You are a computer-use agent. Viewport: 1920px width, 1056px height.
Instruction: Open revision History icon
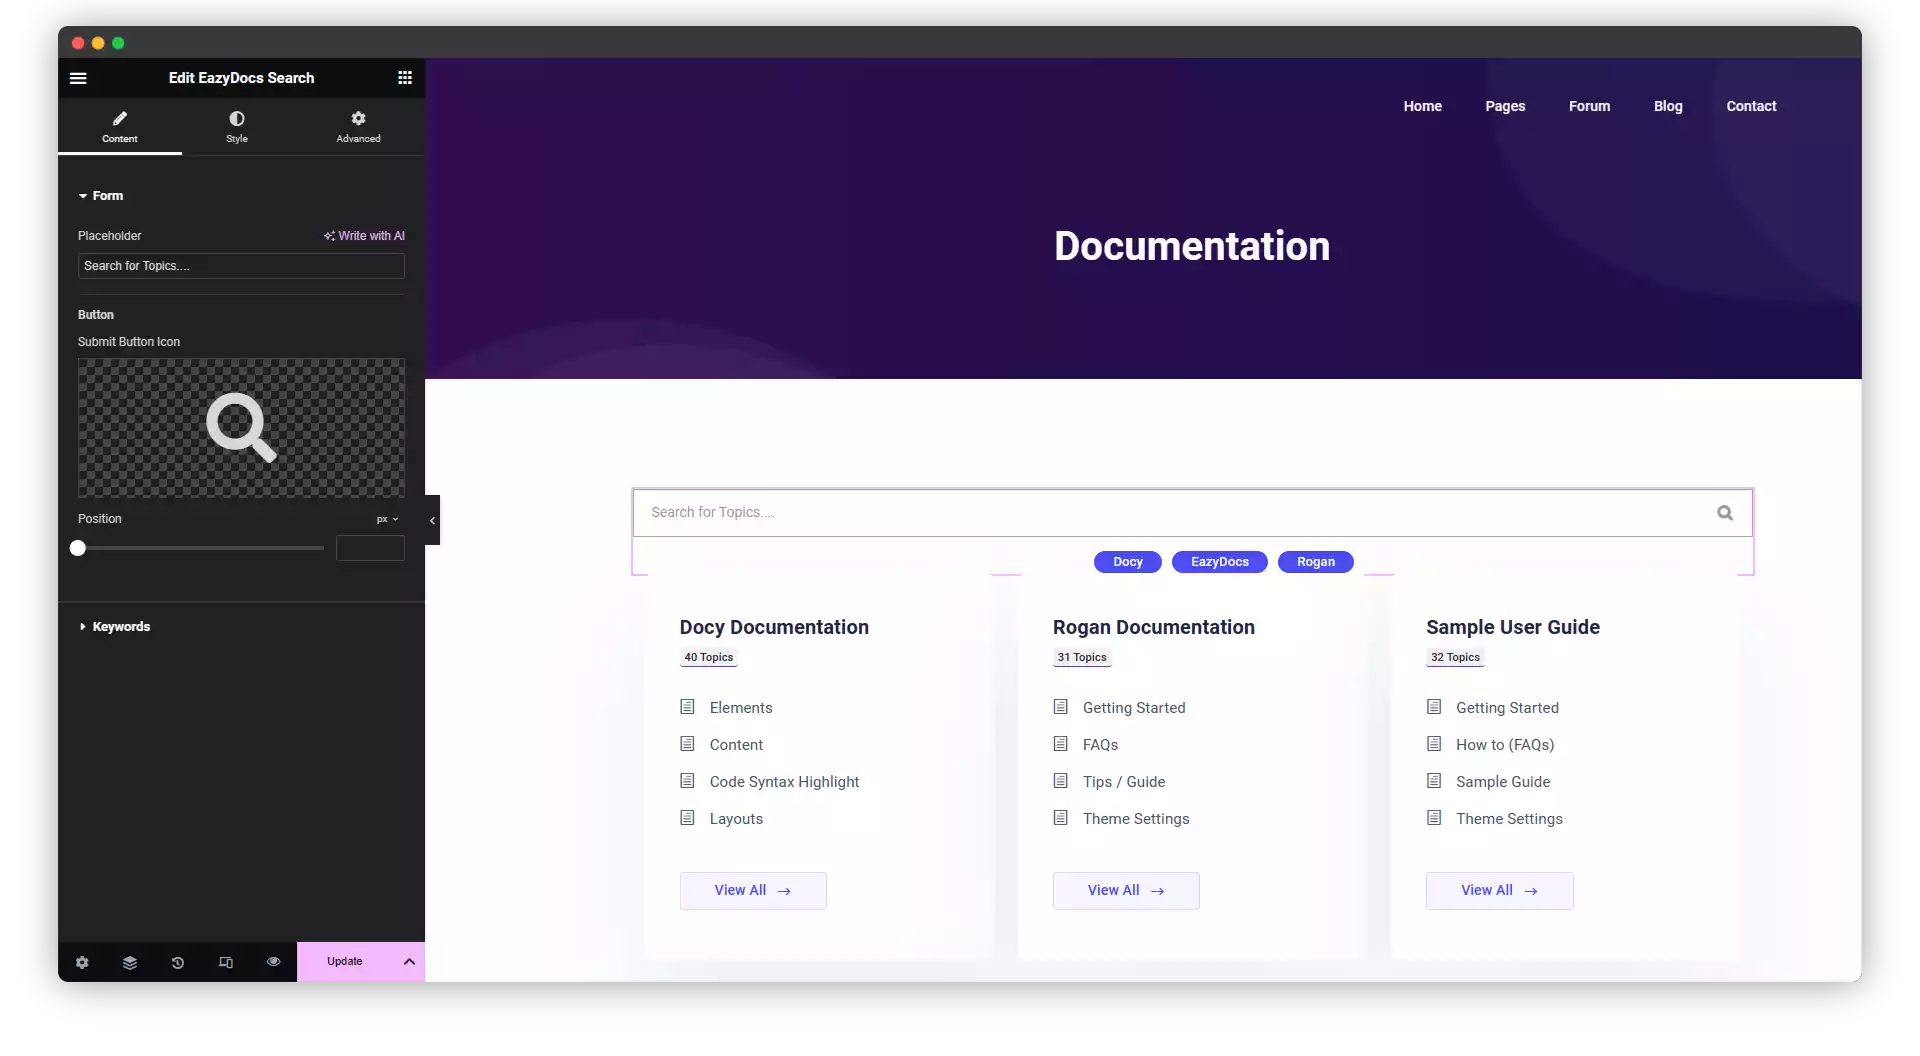[x=177, y=962]
